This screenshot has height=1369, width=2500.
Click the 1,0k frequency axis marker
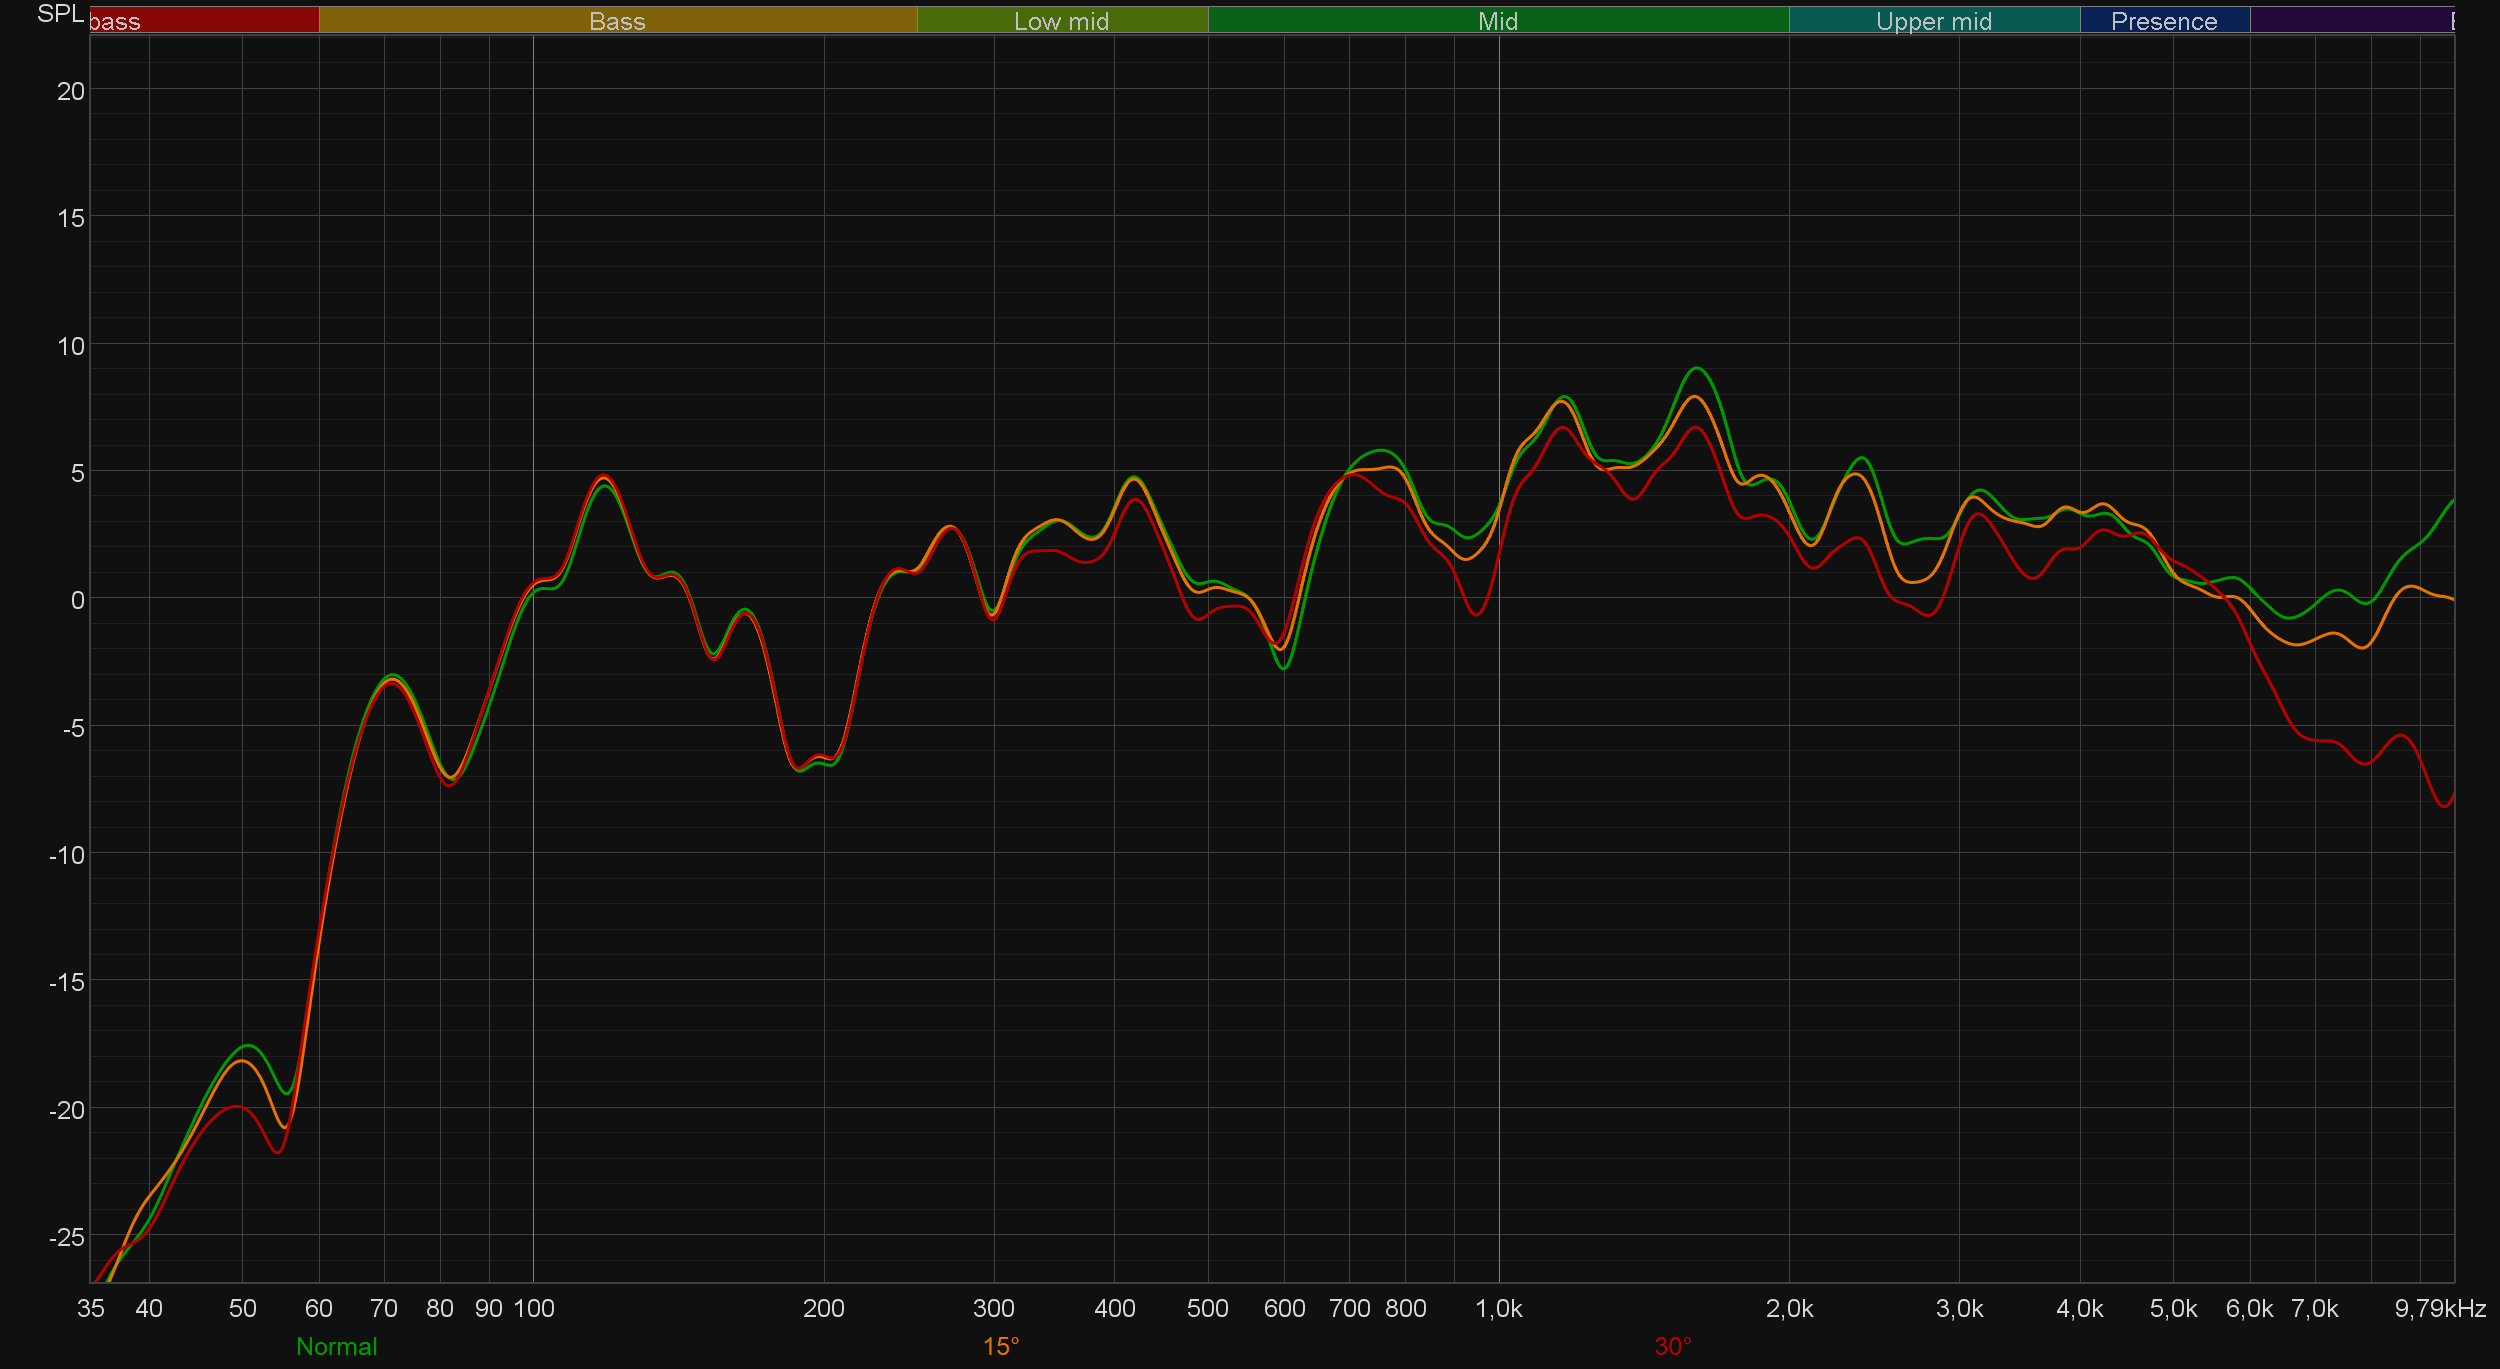point(1498,1308)
